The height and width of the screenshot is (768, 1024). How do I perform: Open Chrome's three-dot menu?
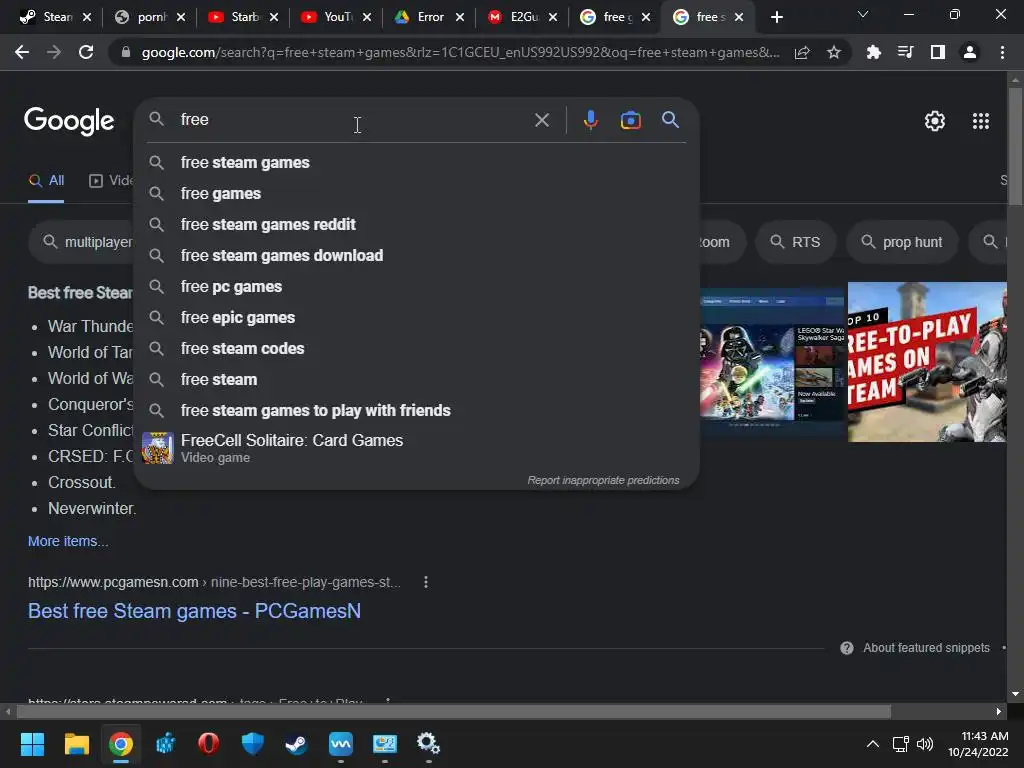(x=1002, y=52)
